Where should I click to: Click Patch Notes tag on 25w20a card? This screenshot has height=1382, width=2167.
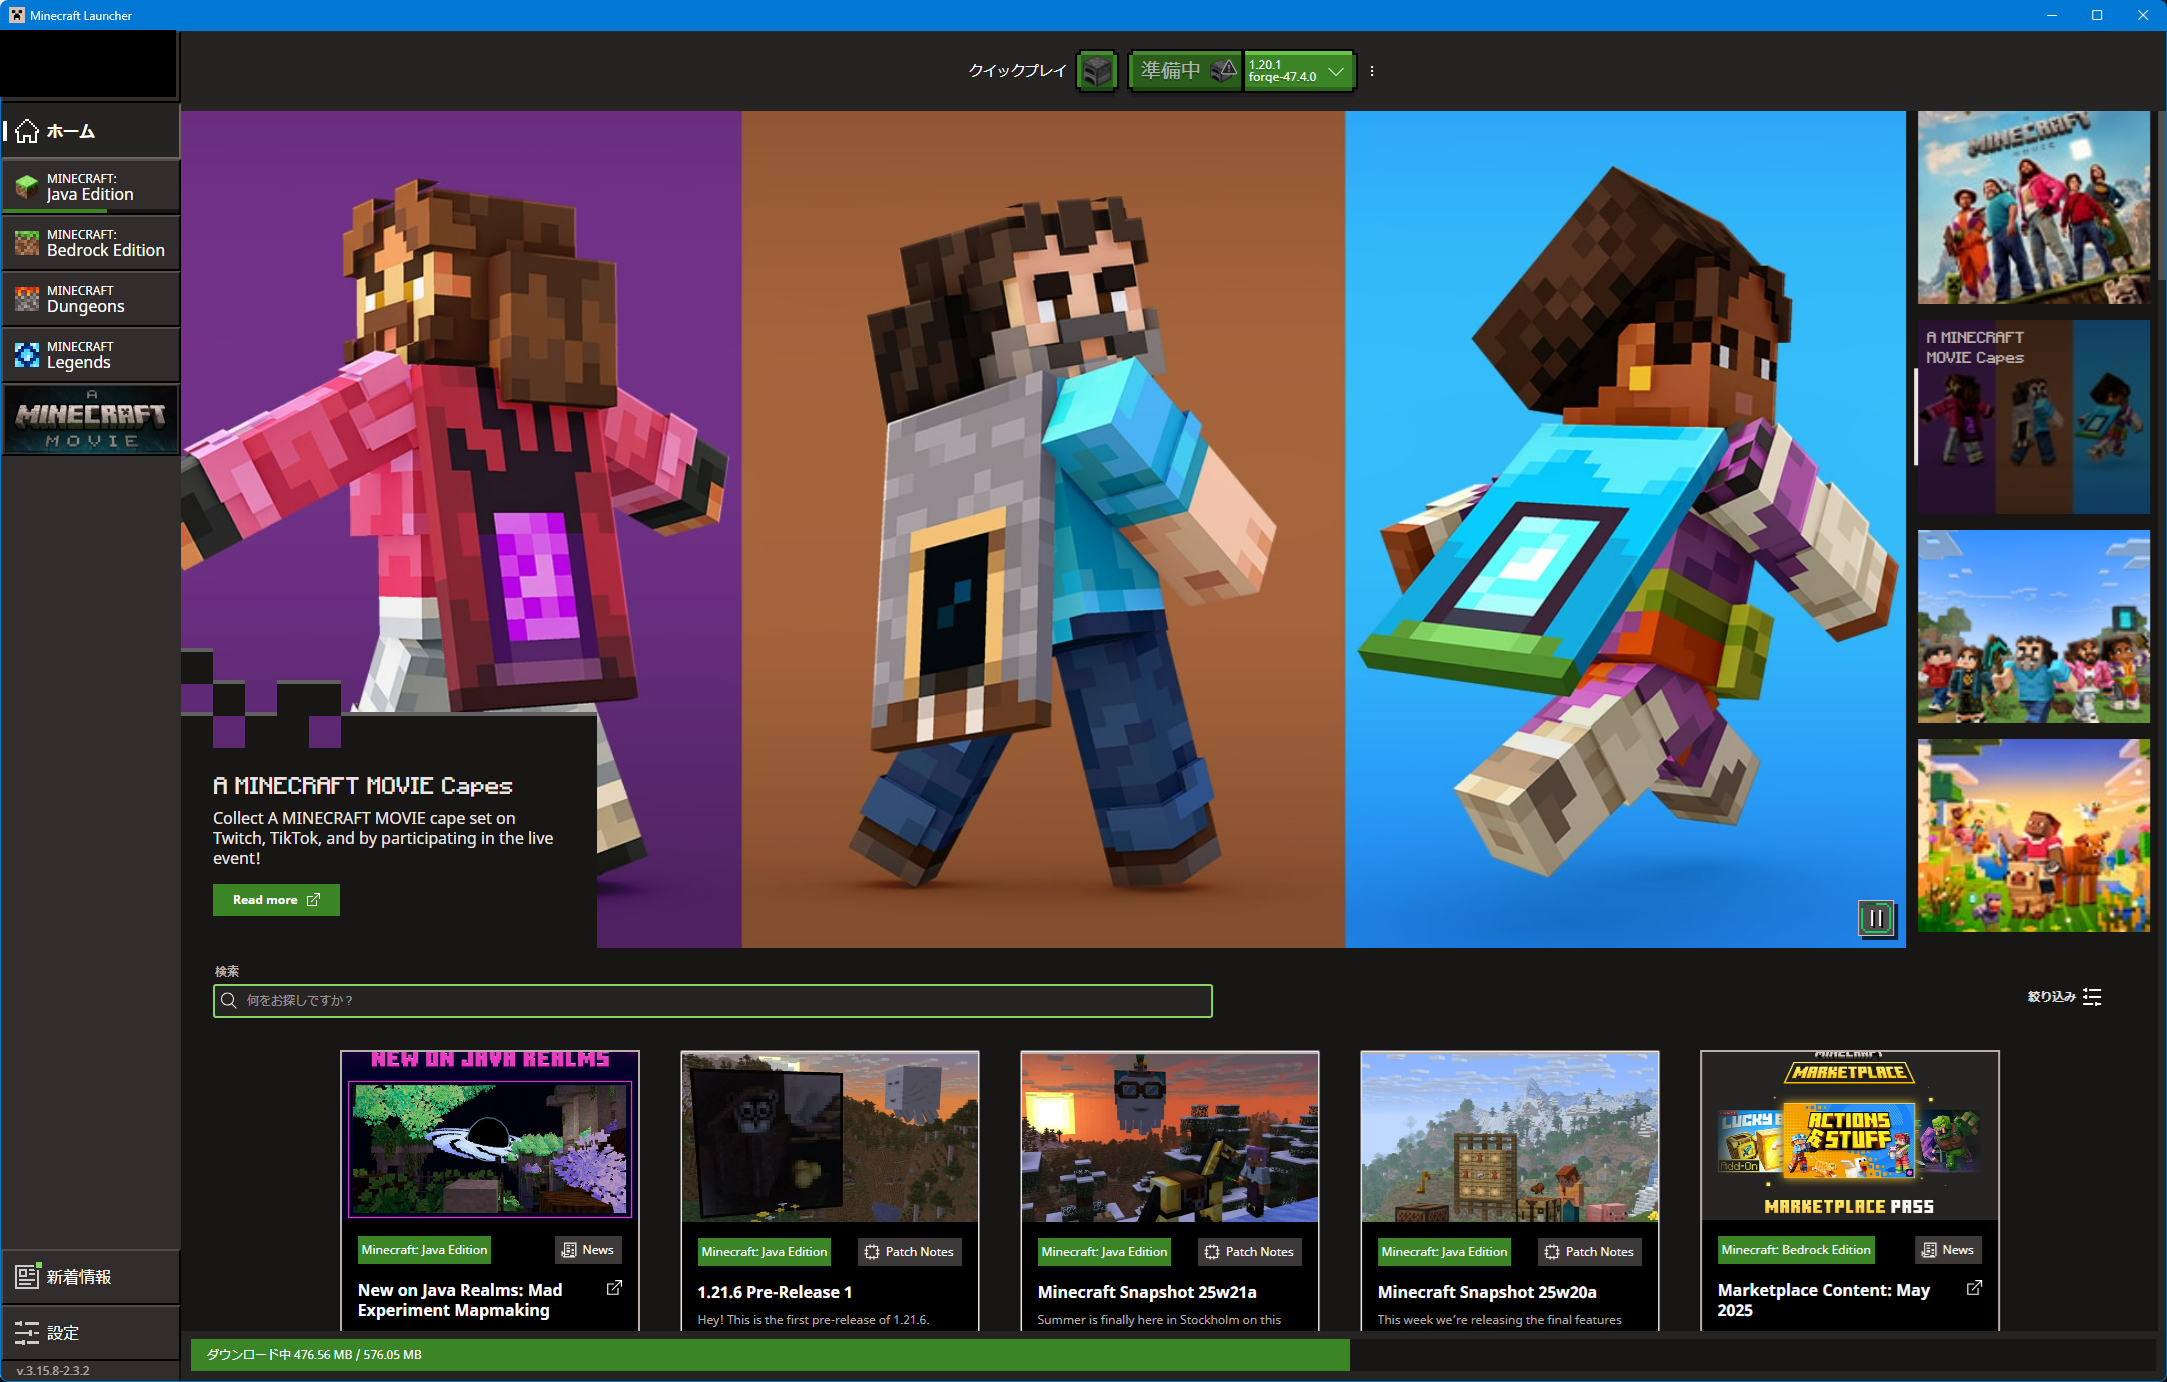[1589, 1252]
